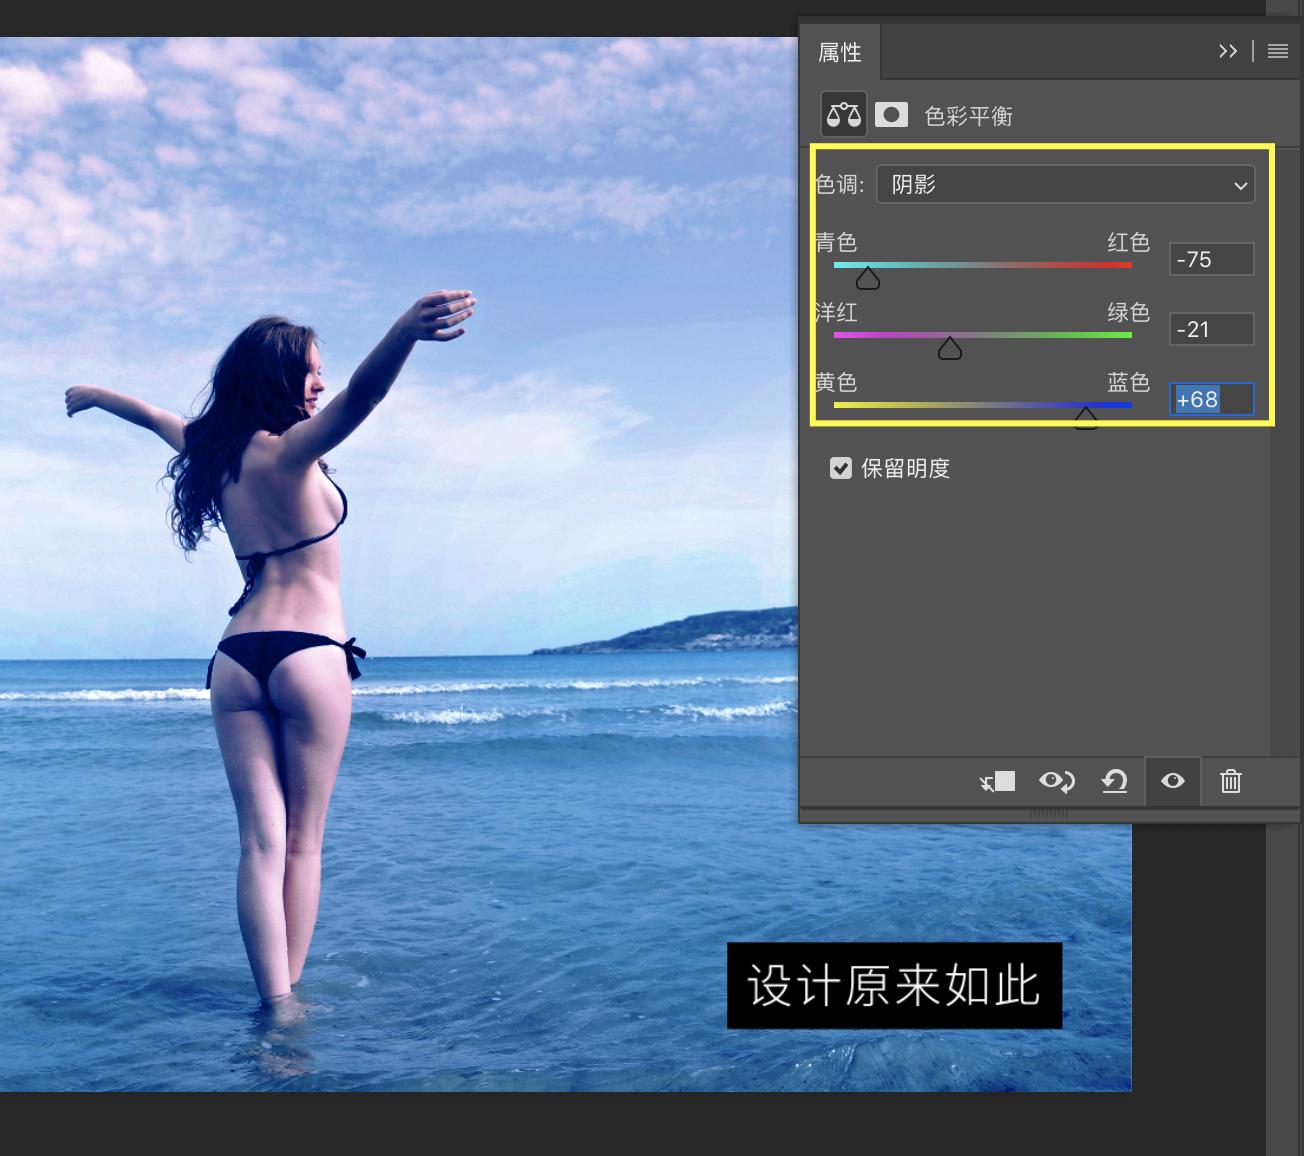
Task: Click the 洋红-绿色 slider handle
Action: [950, 347]
